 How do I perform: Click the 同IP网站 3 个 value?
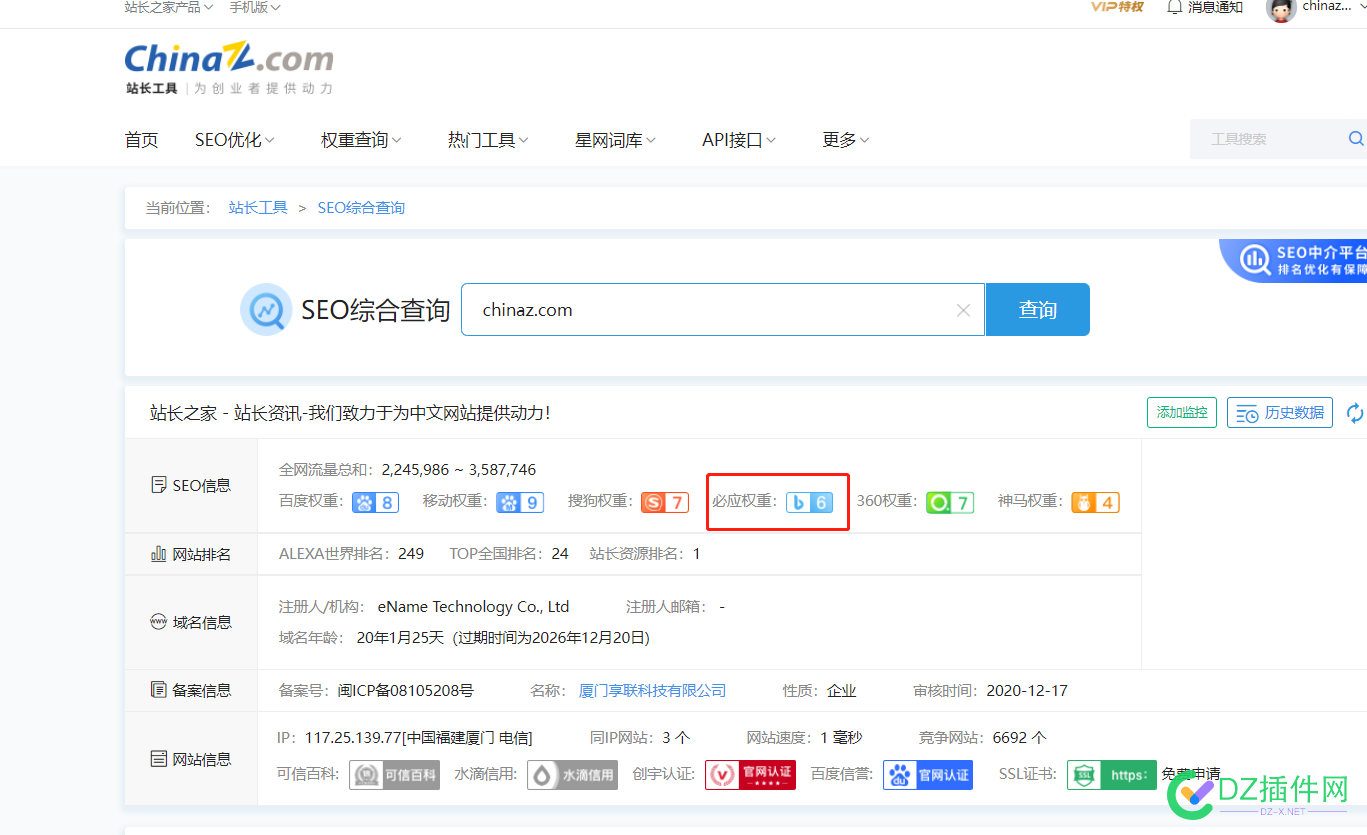pos(676,738)
